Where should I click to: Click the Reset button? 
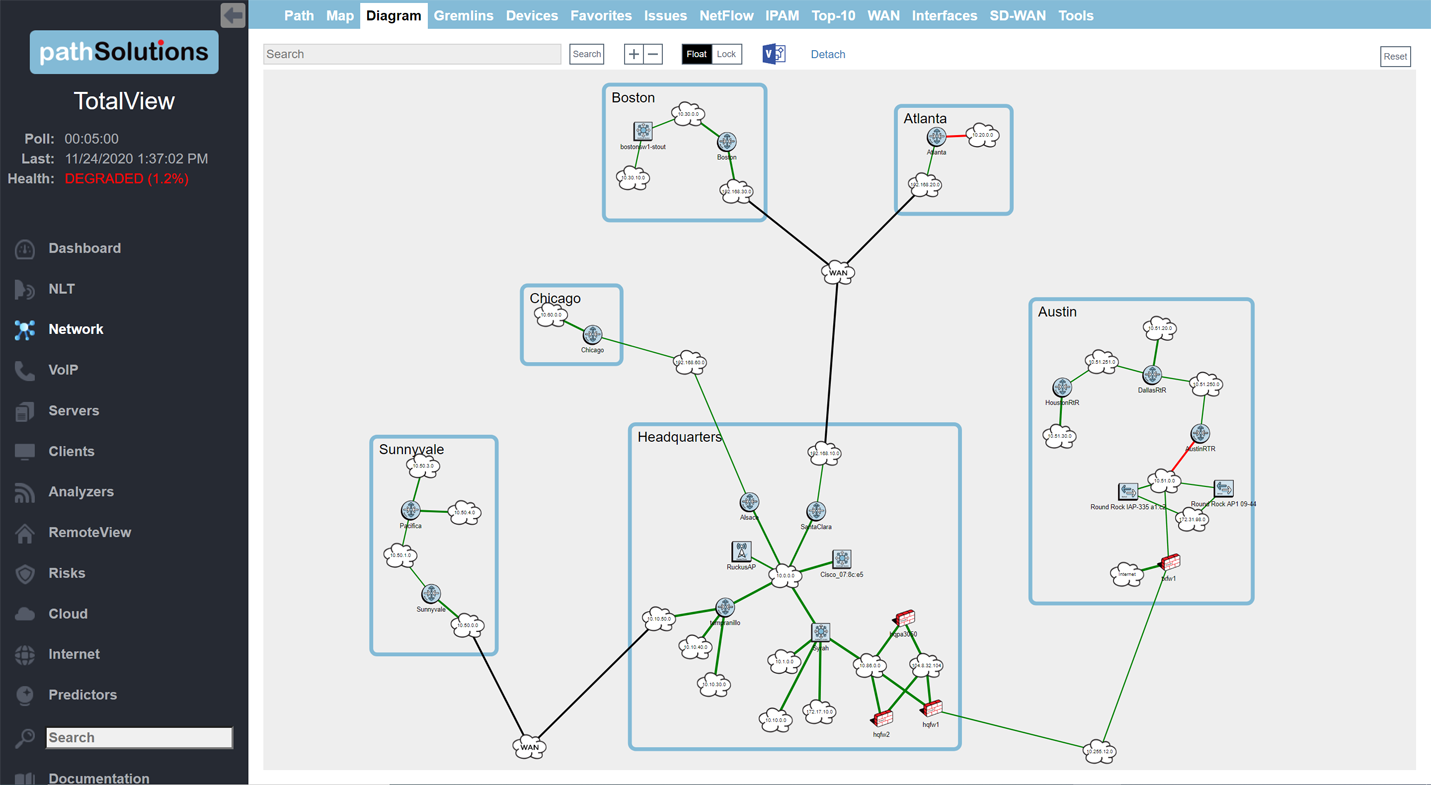[x=1395, y=57]
